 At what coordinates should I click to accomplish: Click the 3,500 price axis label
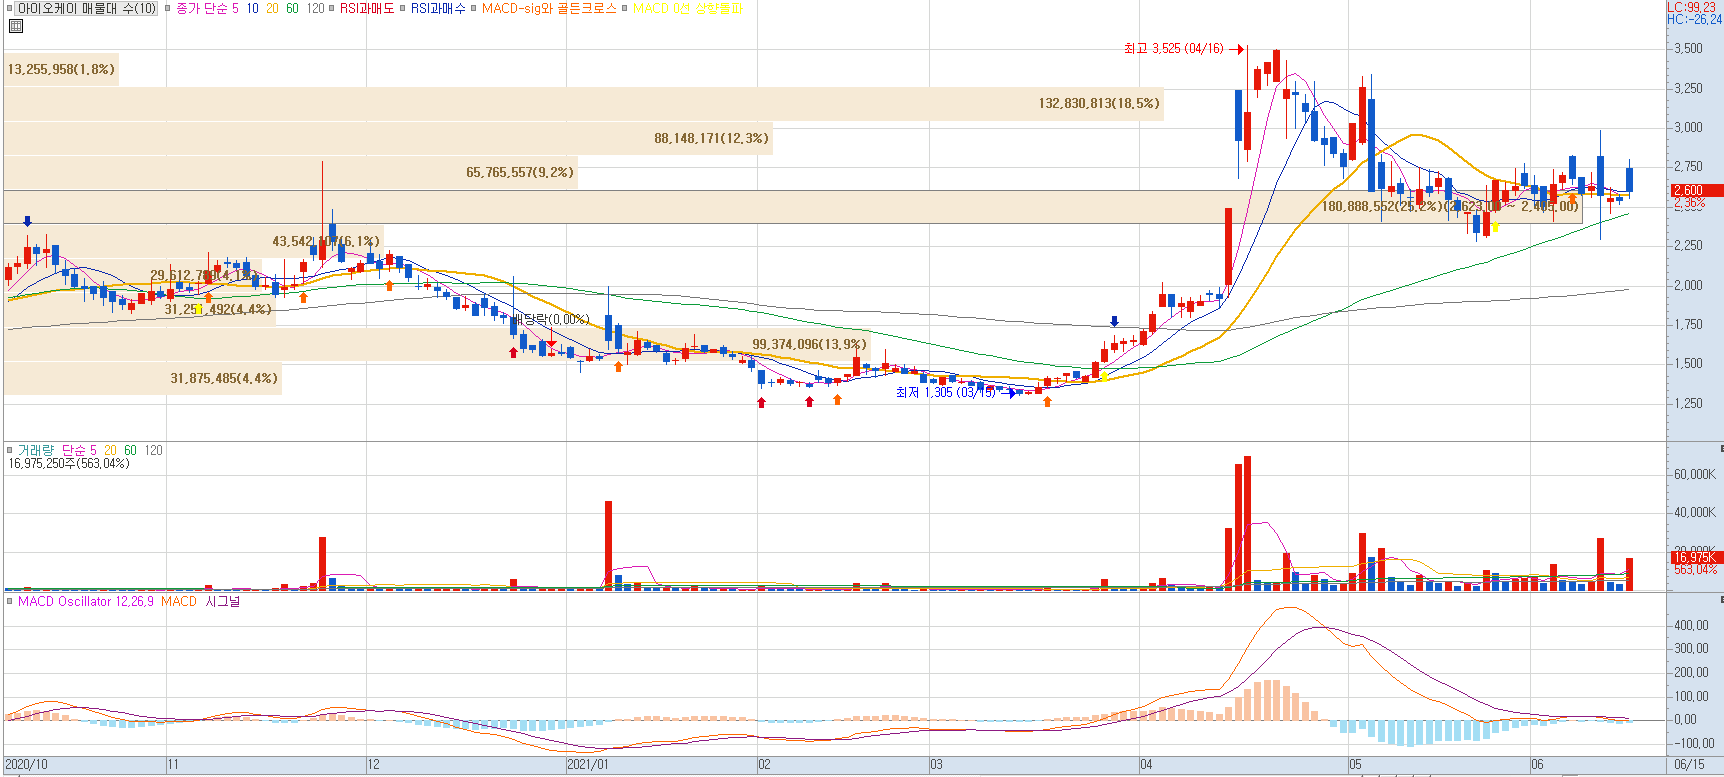tap(1688, 48)
